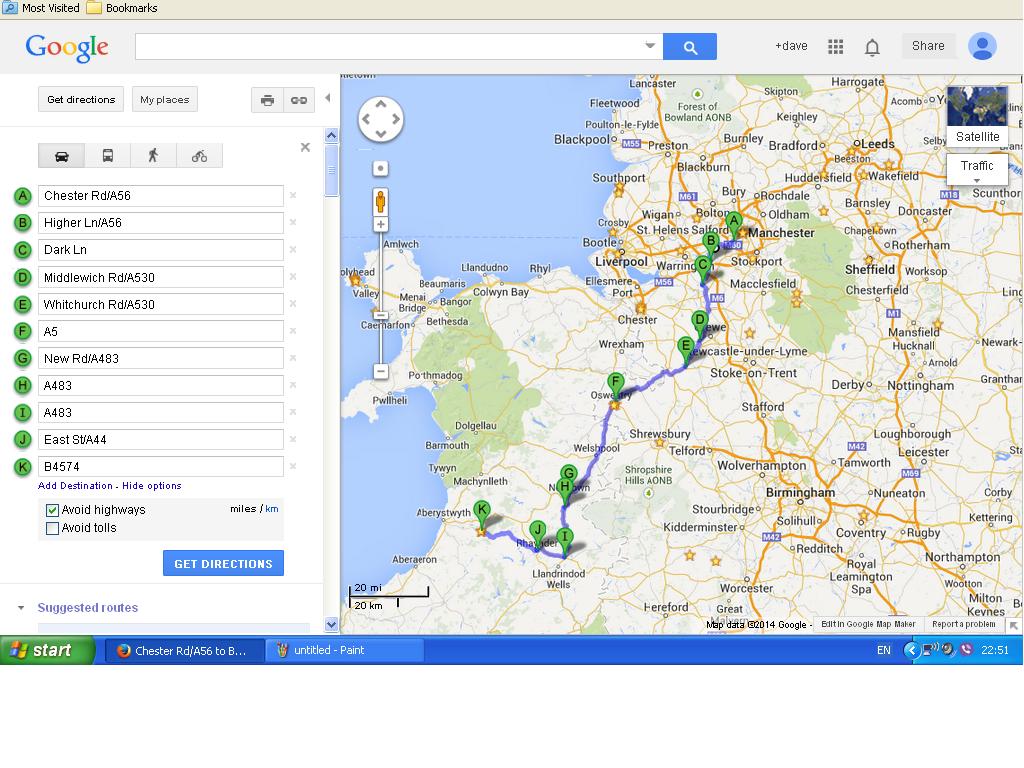This screenshot has height=768, width=1024.
Task: Open the Google apps grid
Action: point(835,46)
